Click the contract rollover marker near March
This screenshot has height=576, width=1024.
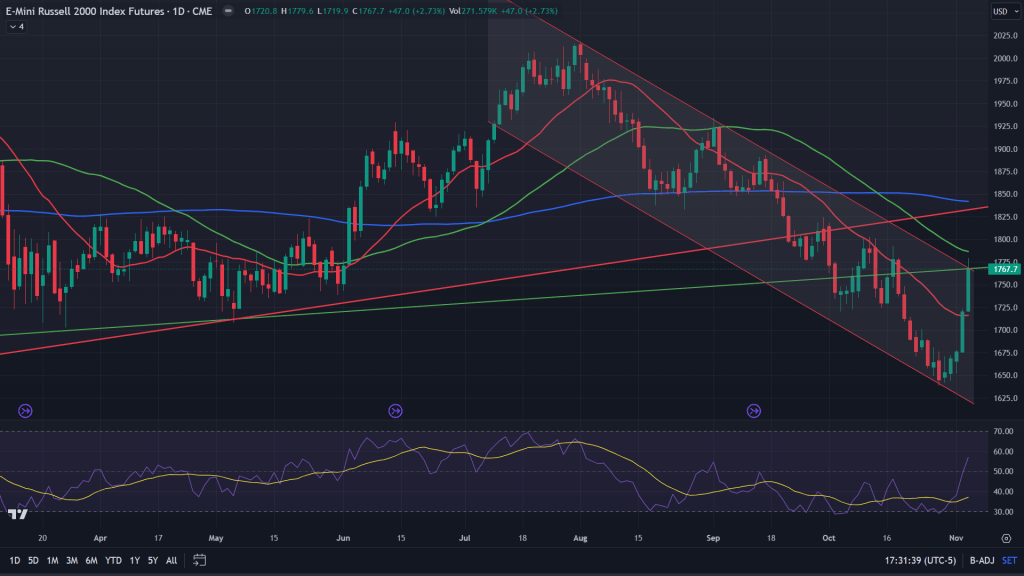[25, 410]
